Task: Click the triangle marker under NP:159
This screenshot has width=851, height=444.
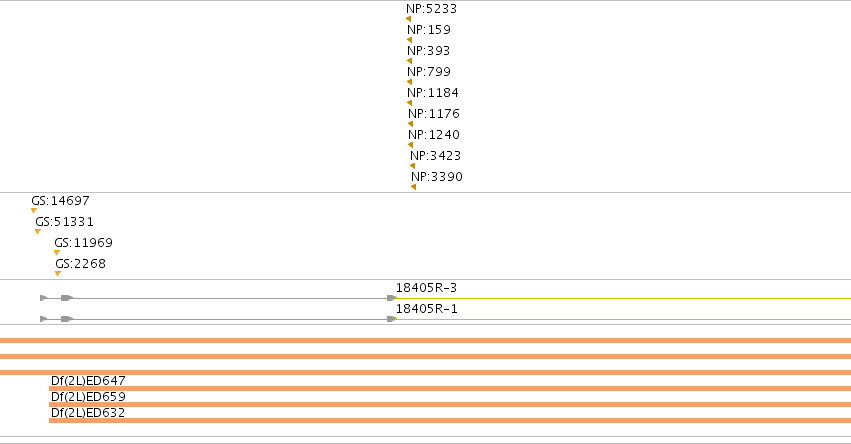Action: [409, 40]
